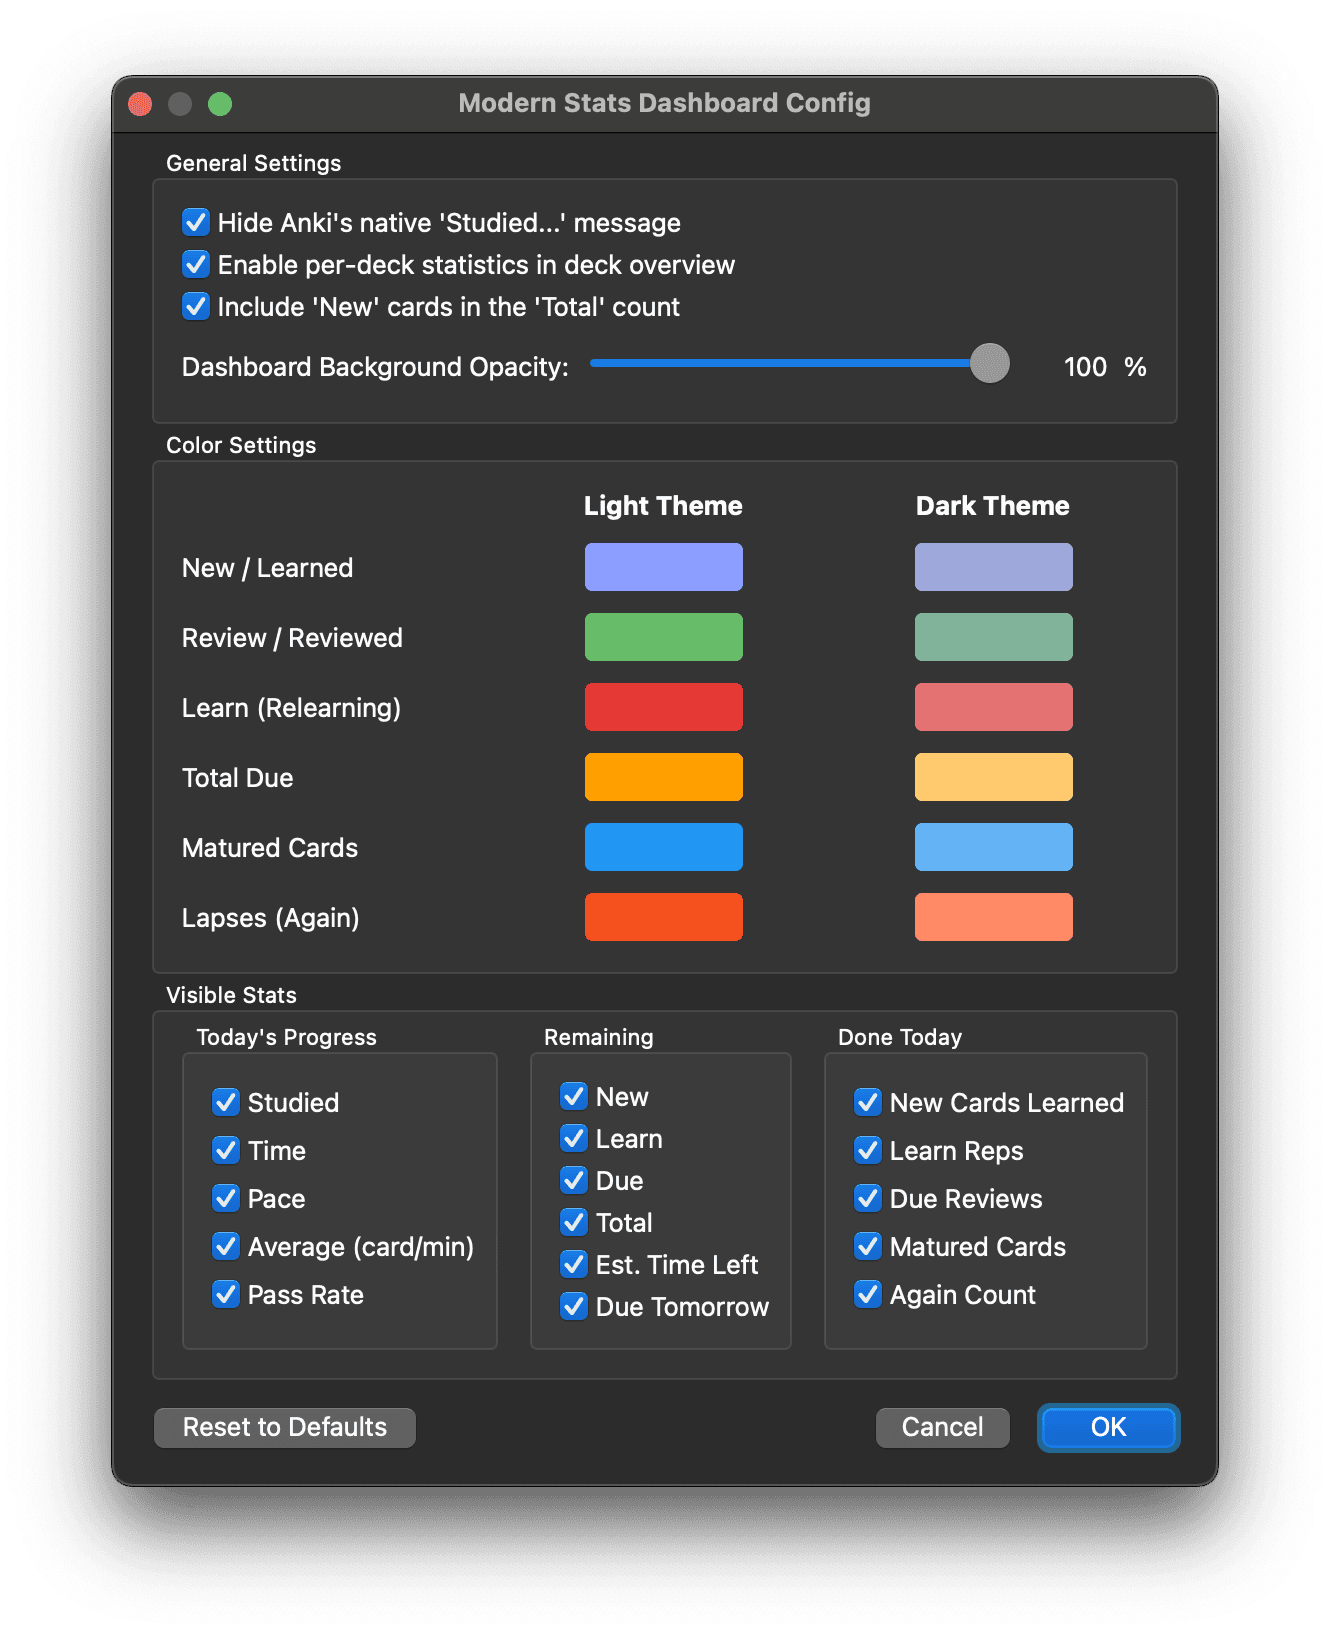This screenshot has width=1330, height=1634.
Task: Open Dark Theme color for New / Learned
Action: [994, 567]
